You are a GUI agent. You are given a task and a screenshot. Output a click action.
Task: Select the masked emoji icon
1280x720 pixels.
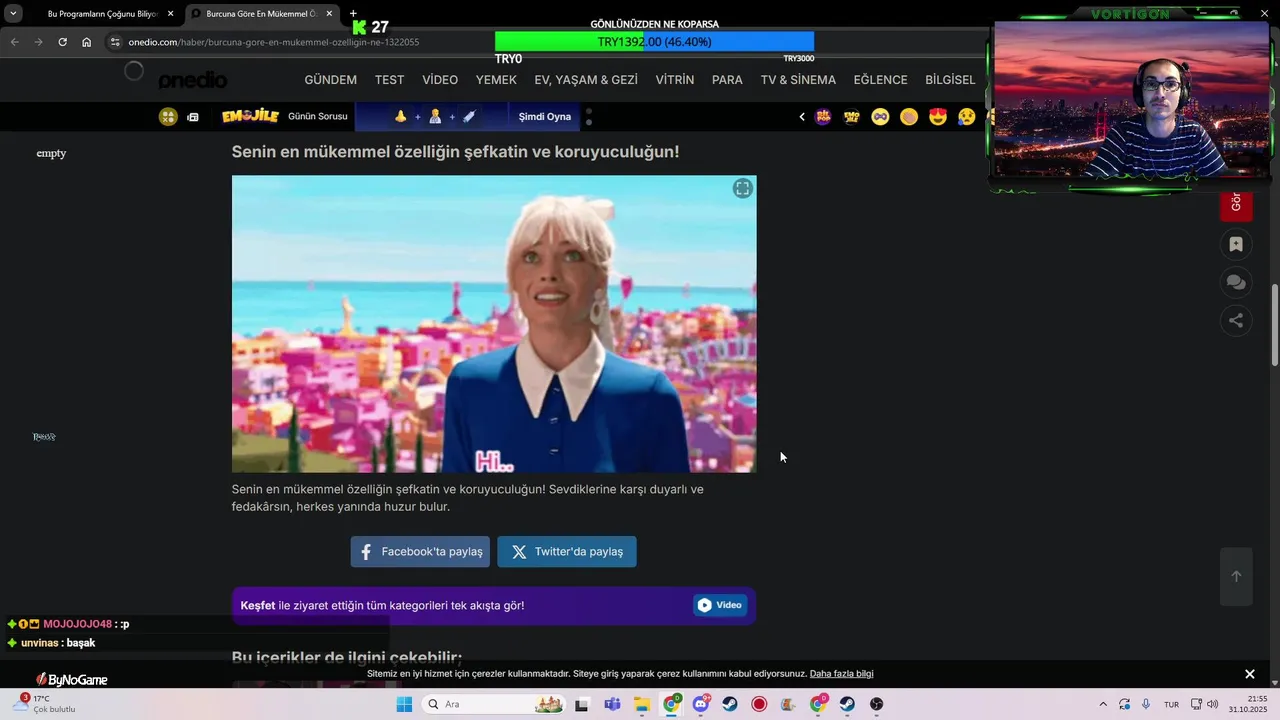click(x=880, y=117)
